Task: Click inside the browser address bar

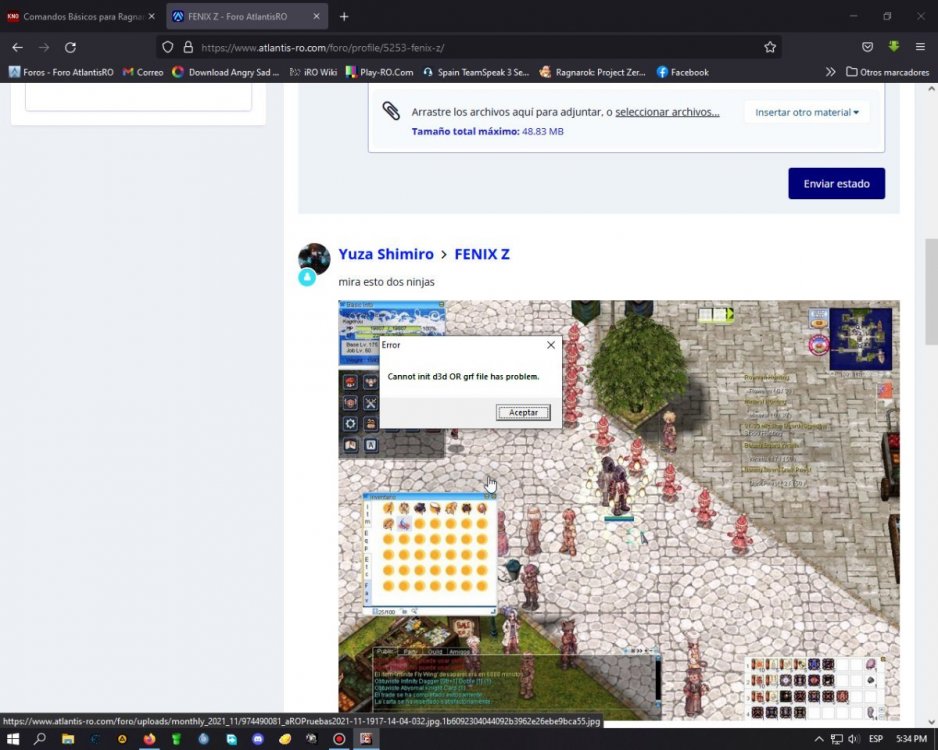Action: pyautogui.click(x=400, y=46)
